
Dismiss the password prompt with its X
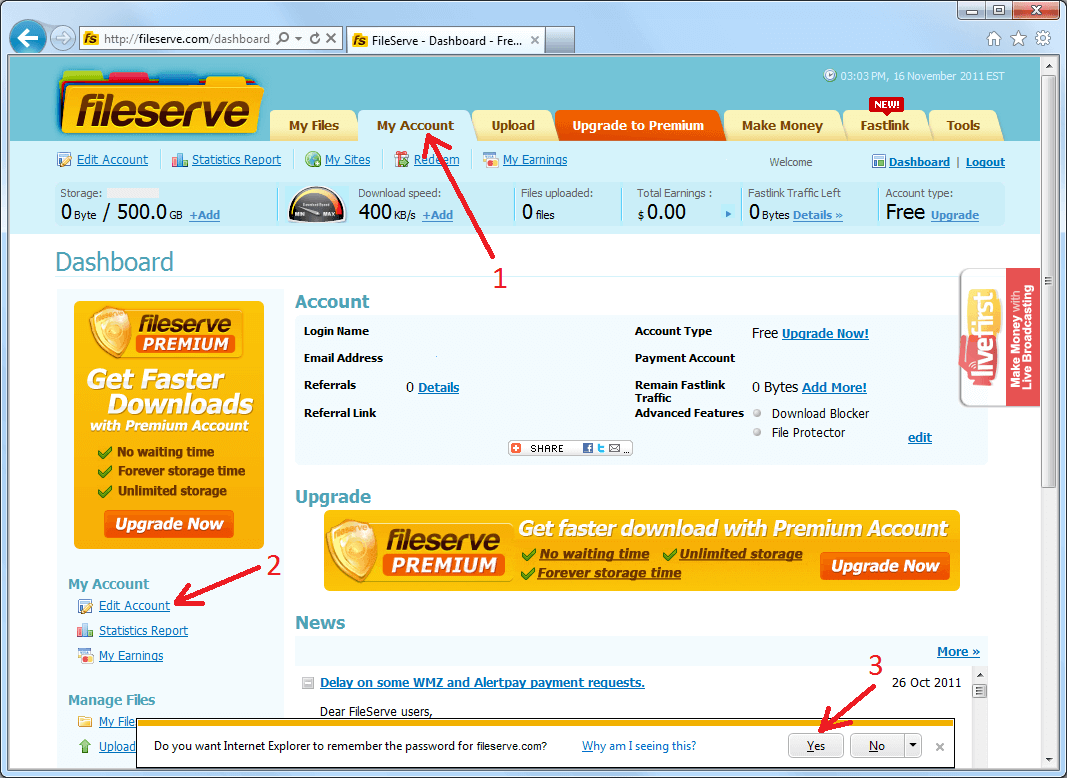(940, 747)
